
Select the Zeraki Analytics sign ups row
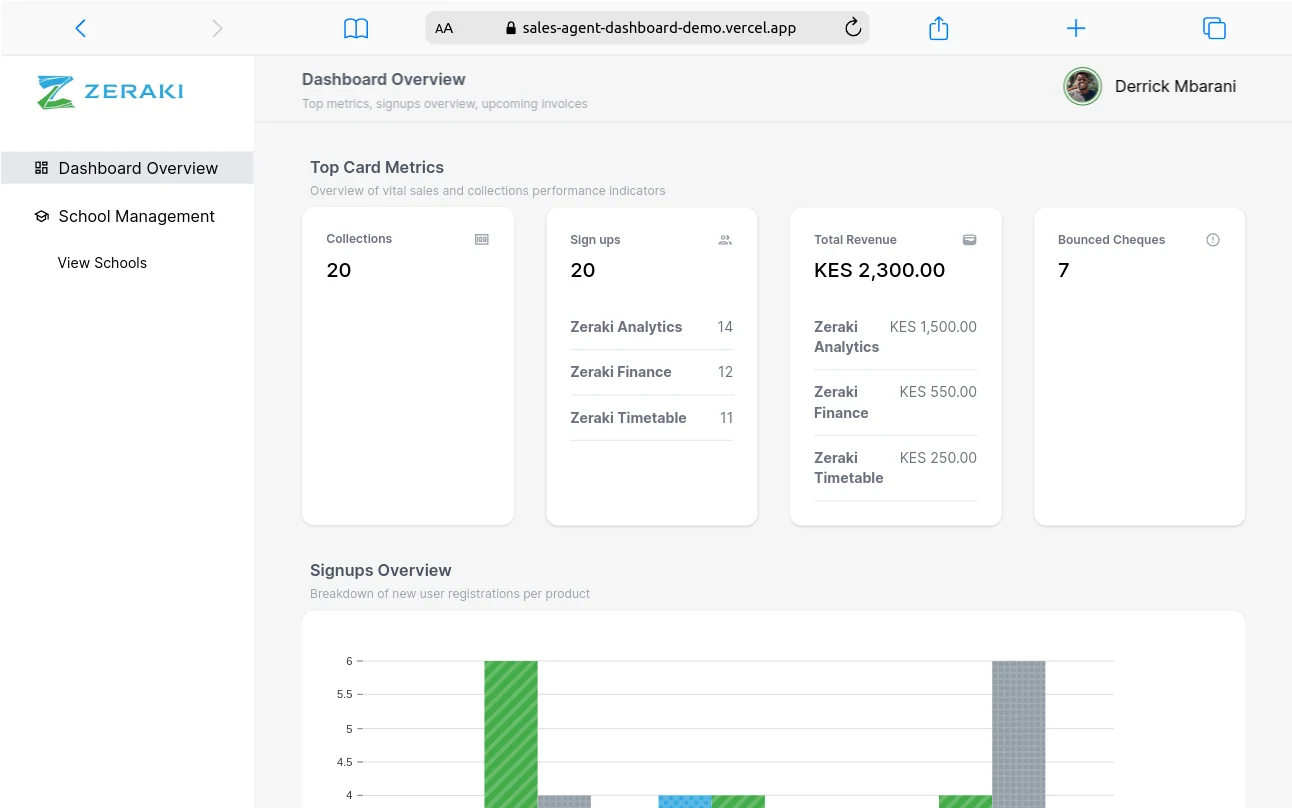tap(652, 327)
